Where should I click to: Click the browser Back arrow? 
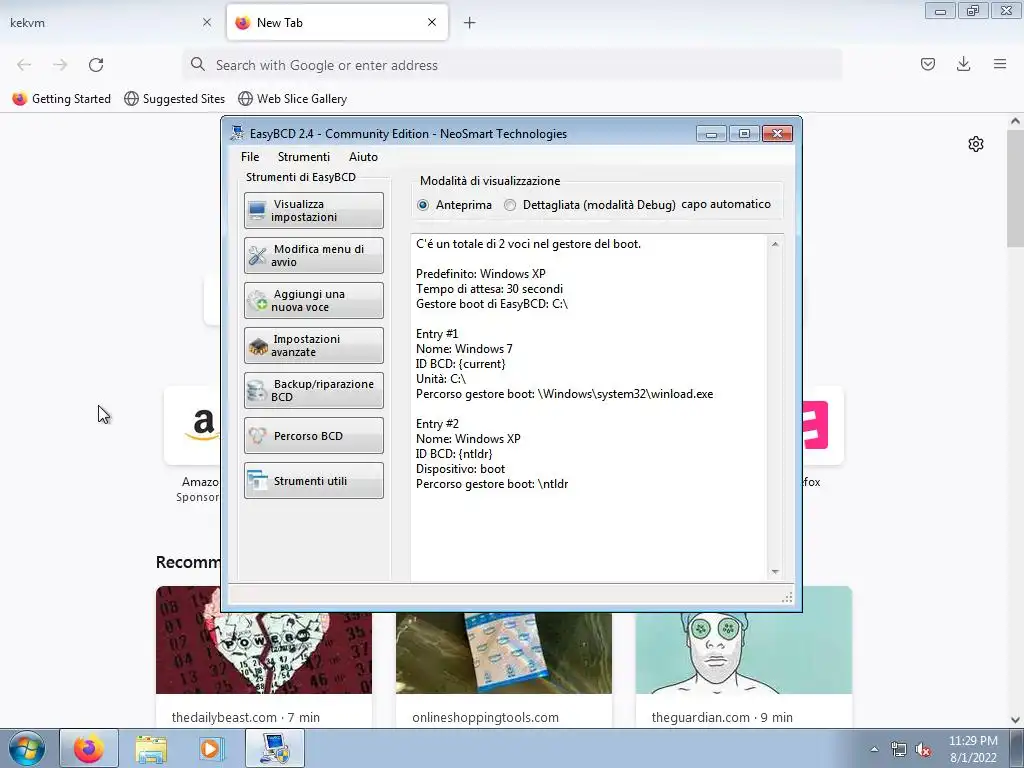(24, 65)
